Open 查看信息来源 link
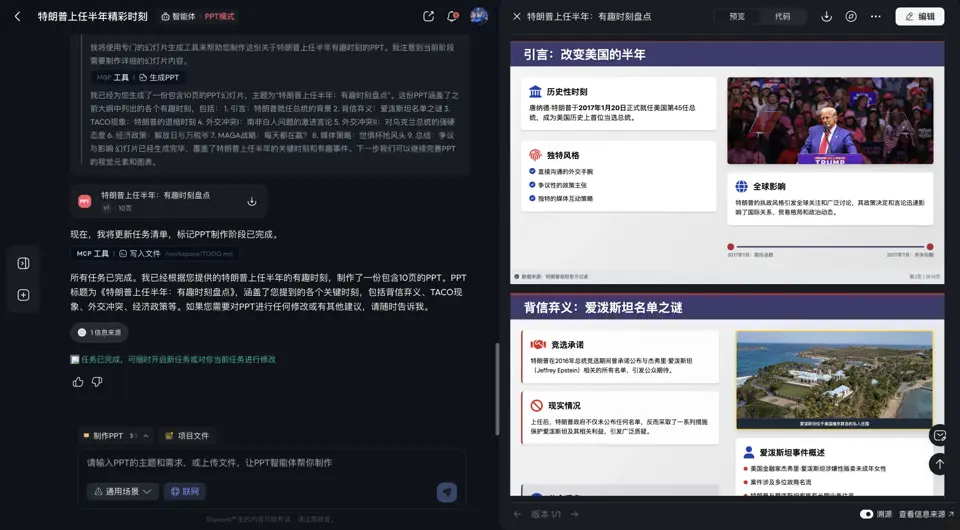960x530 pixels. pyautogui.click(x=926, y=514)
